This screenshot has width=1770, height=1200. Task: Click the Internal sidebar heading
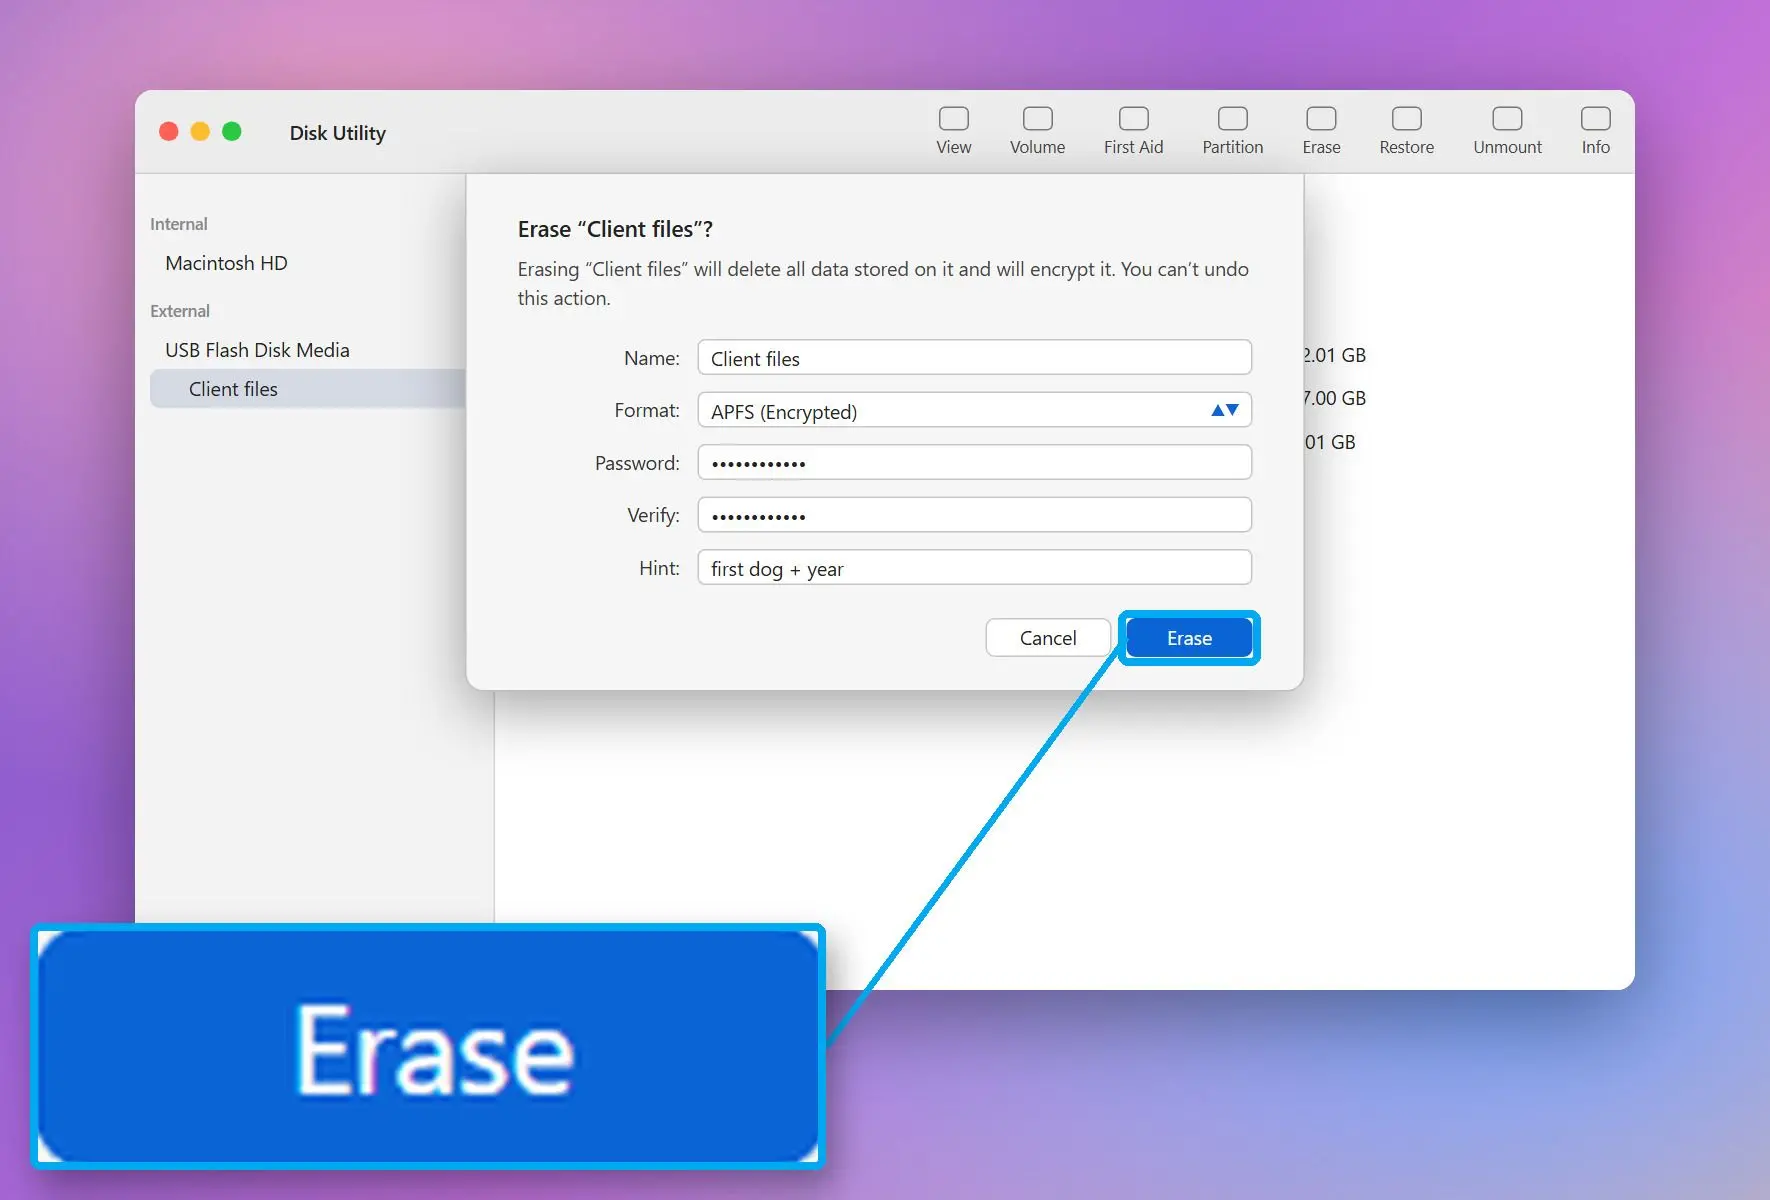click(x=179, y=224)
